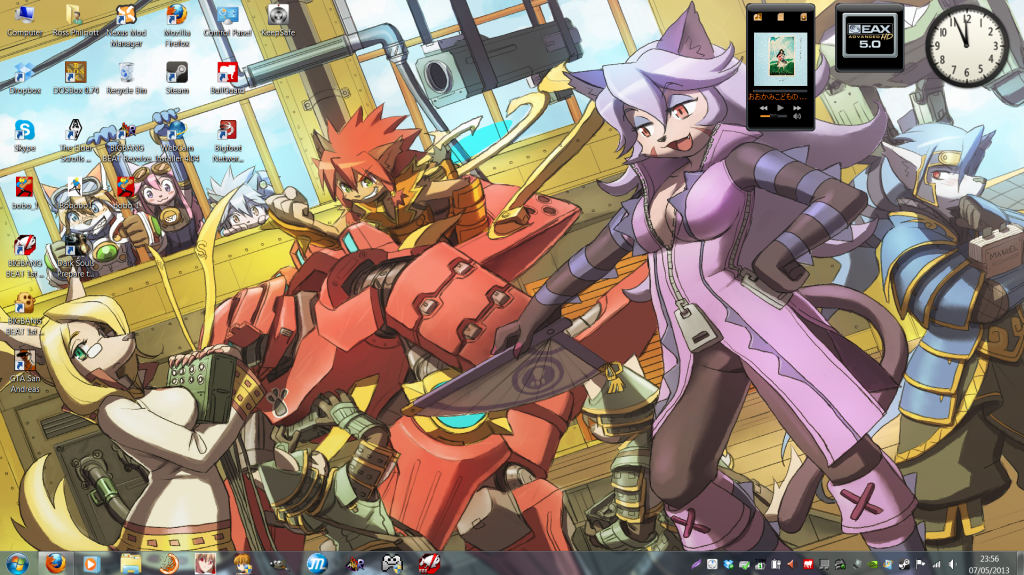The width and height of the screenshot is (1024, 575).
Task: Open the NVIDIA tray icon
Action: pos(872,564)
